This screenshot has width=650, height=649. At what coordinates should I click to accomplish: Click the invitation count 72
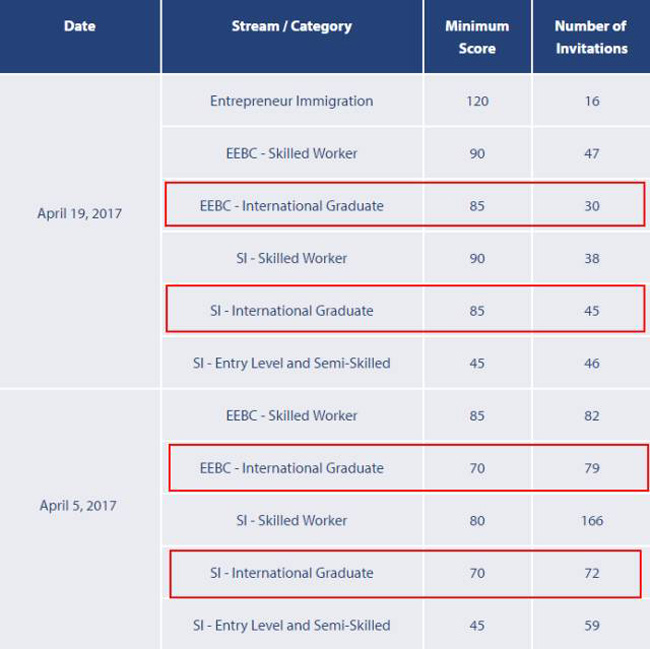(592, 573)
